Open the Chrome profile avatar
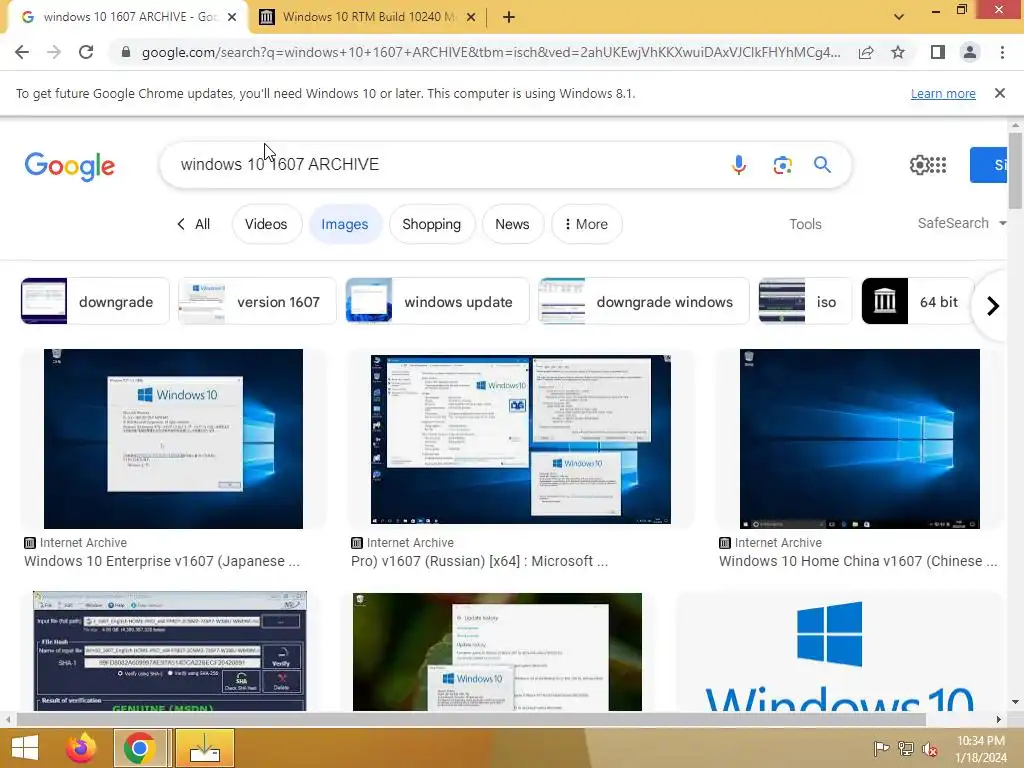 click(970, 52)
